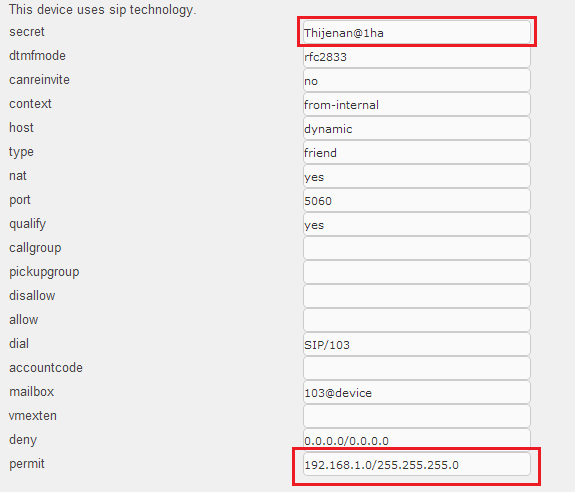Focus the port field showing 5060

click(417, 201)
